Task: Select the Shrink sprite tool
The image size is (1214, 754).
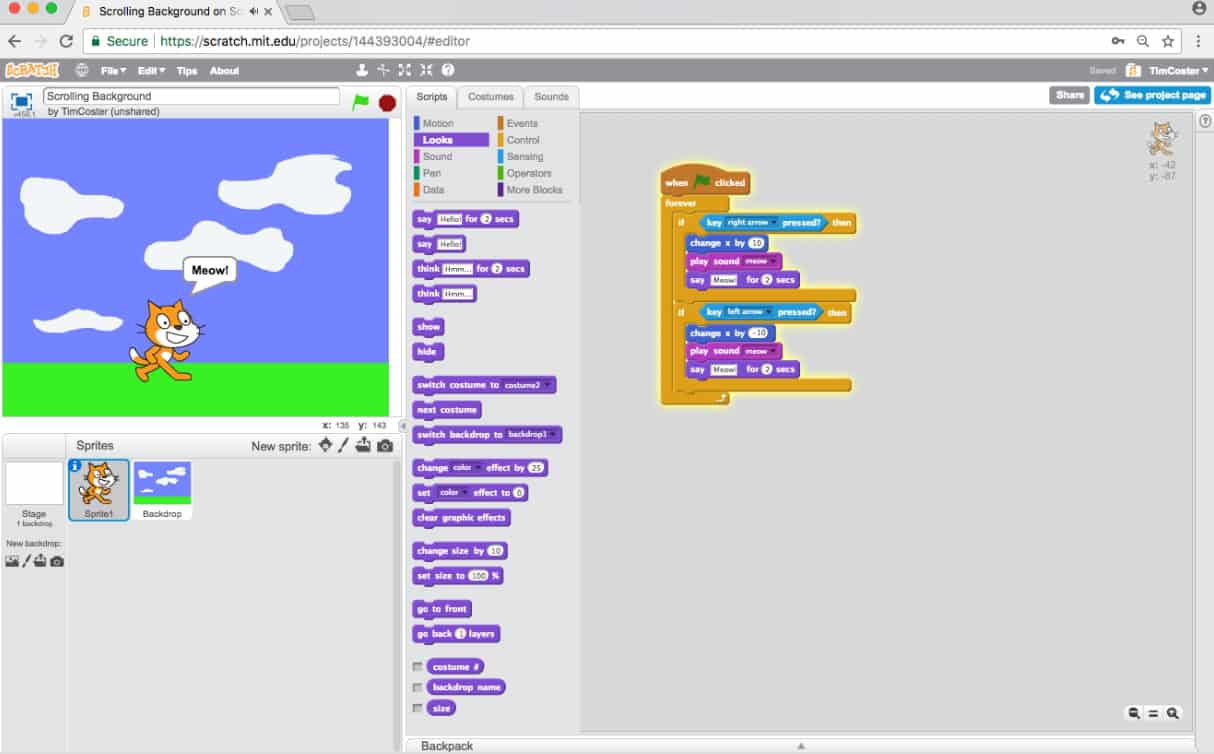Action: pos(426,70)
